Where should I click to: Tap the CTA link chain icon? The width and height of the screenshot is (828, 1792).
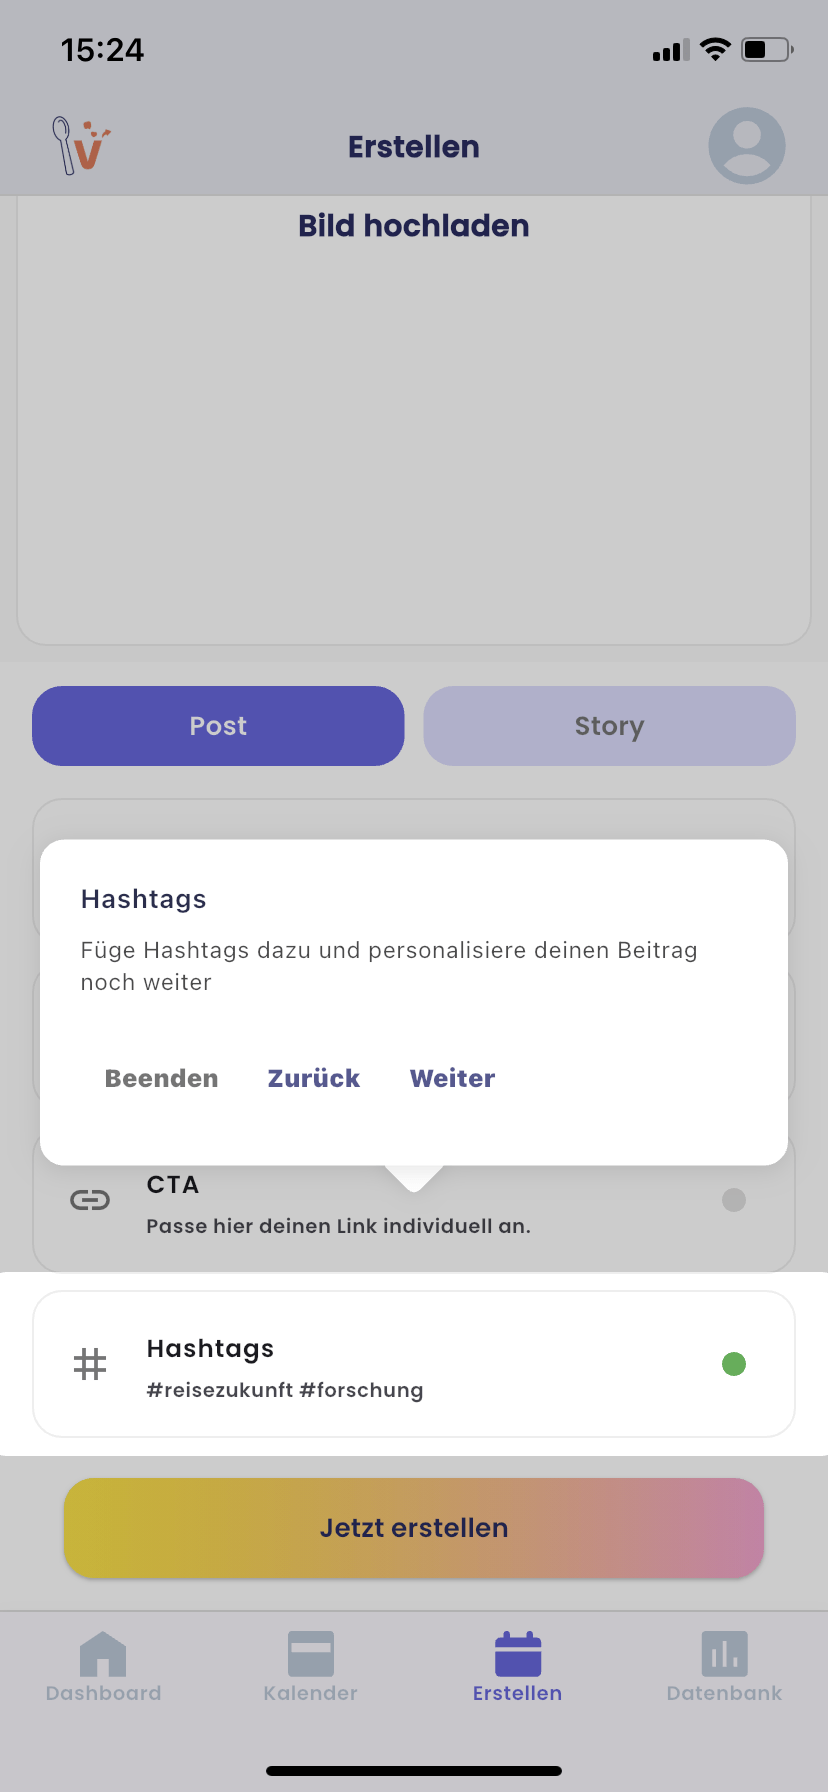90,1200
